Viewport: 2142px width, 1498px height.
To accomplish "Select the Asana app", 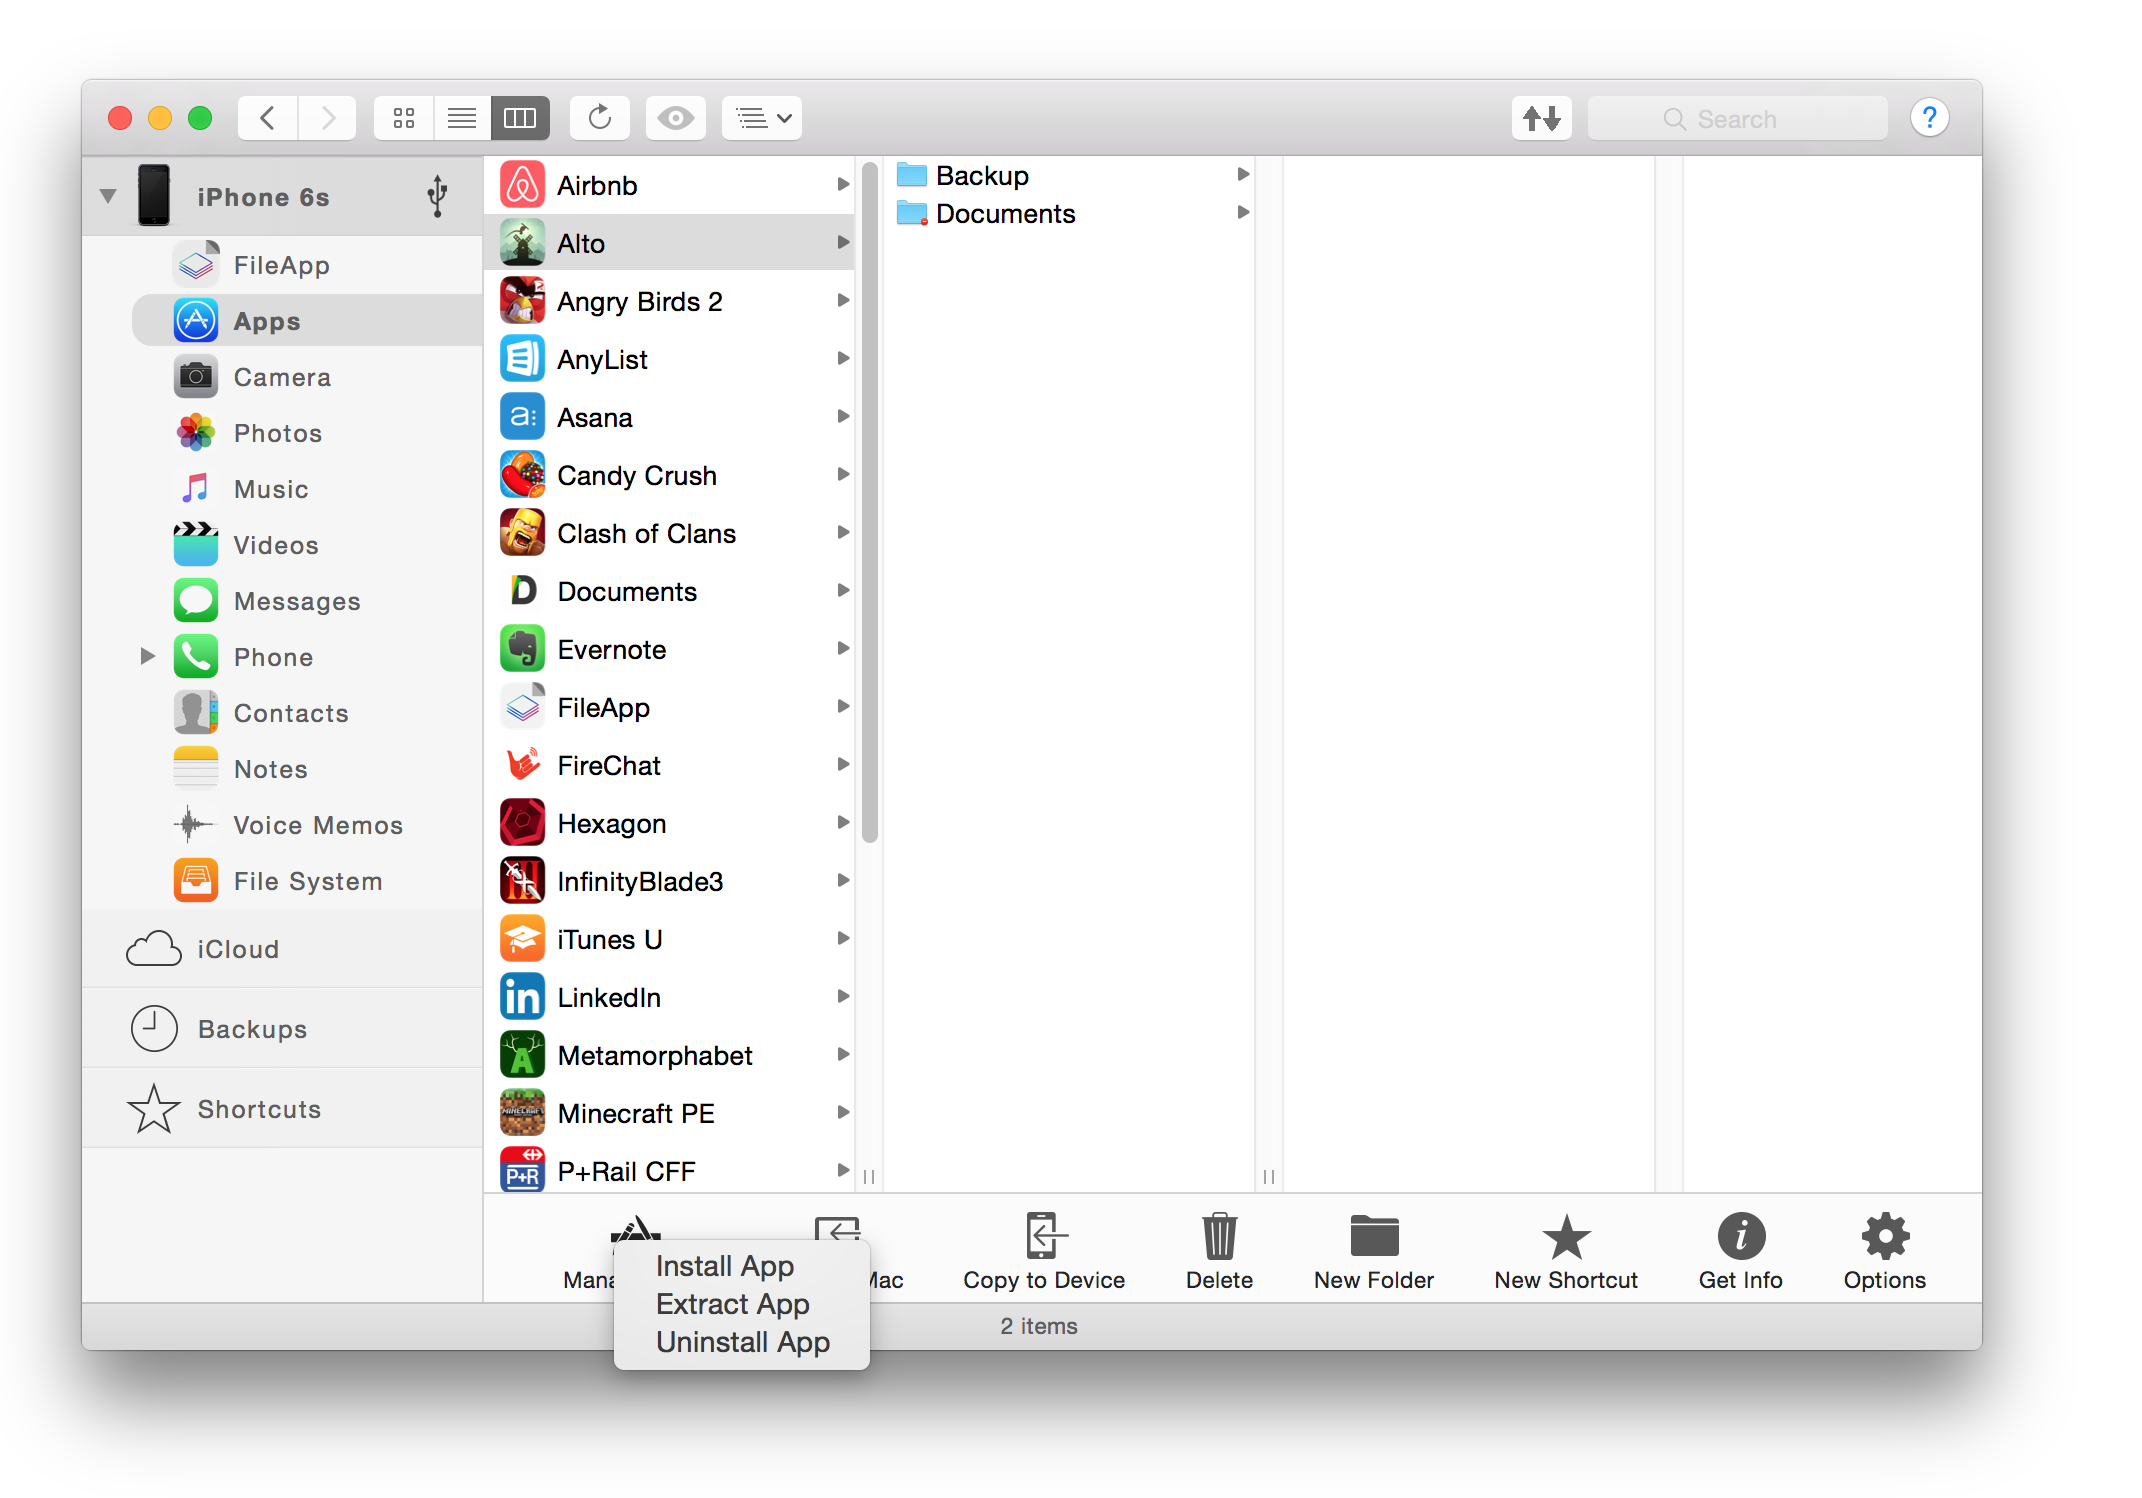I will (x=670, y=417).
